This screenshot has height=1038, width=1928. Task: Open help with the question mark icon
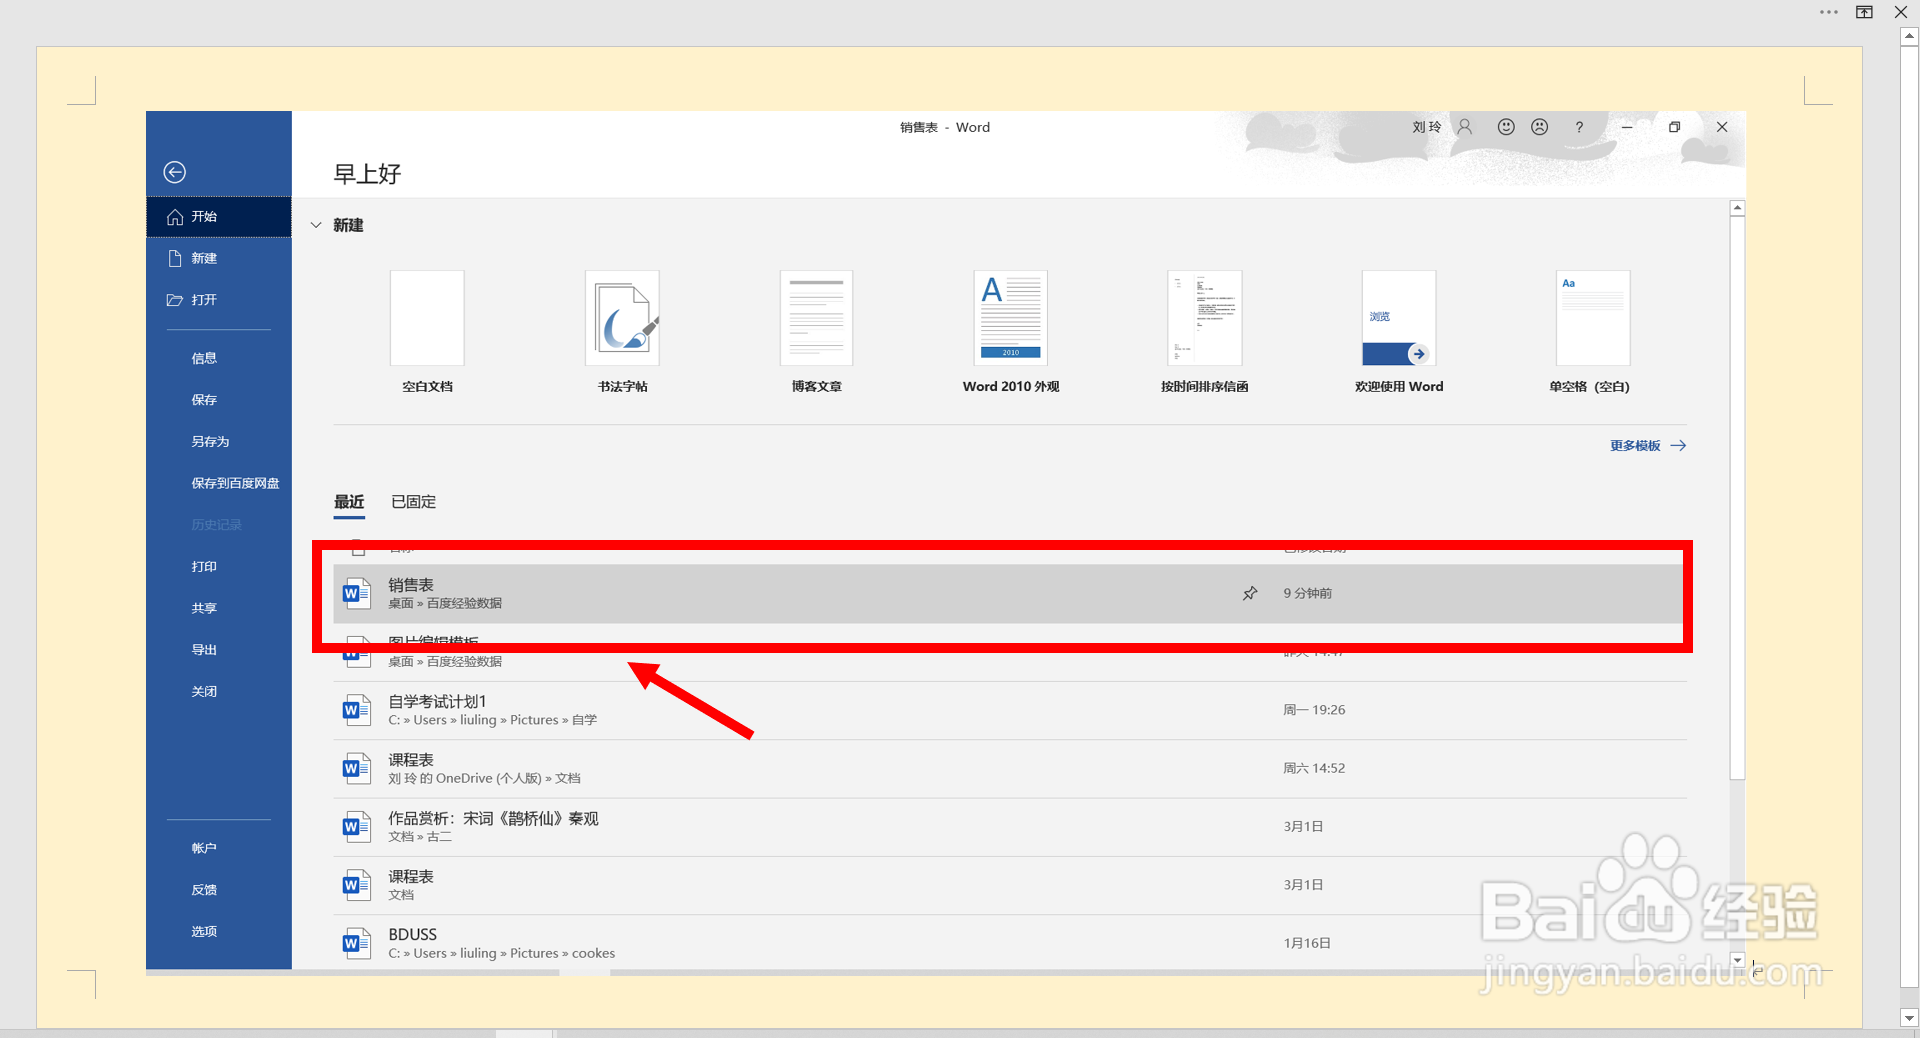click(x=1579, y=127)
